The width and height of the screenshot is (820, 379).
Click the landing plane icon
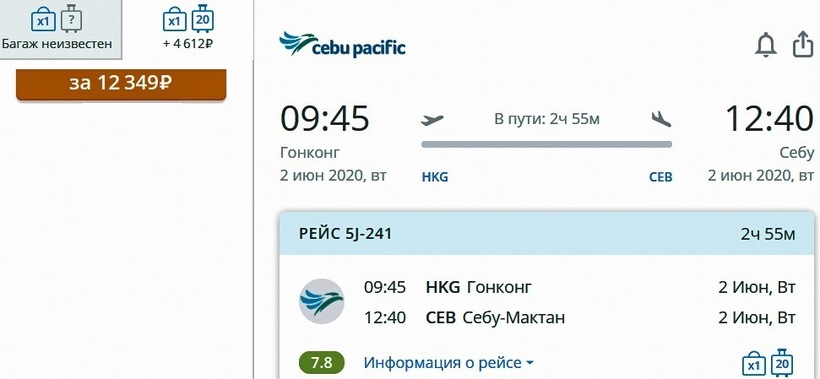[x=662, y=120]
